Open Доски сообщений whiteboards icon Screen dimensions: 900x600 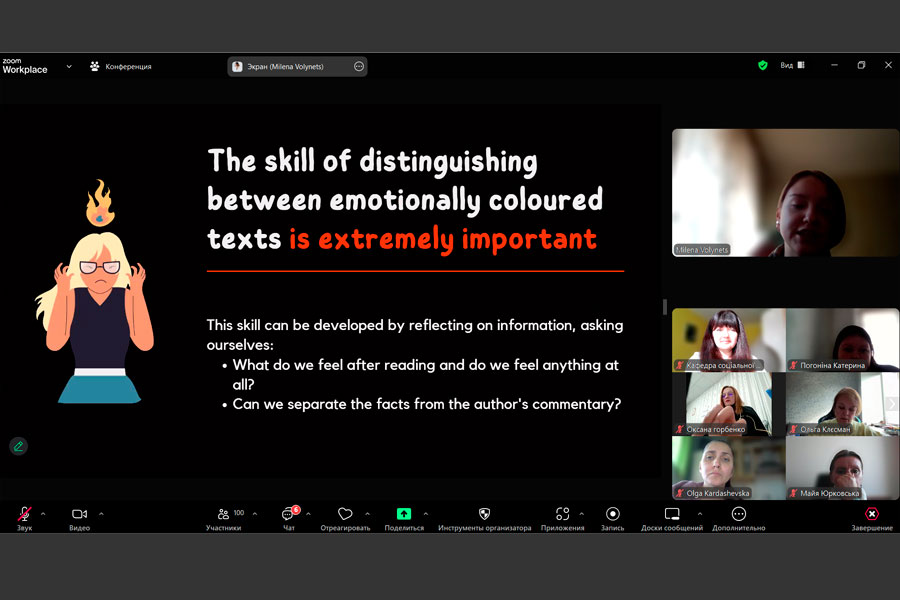pyautogui.click(x=672, y=514)
